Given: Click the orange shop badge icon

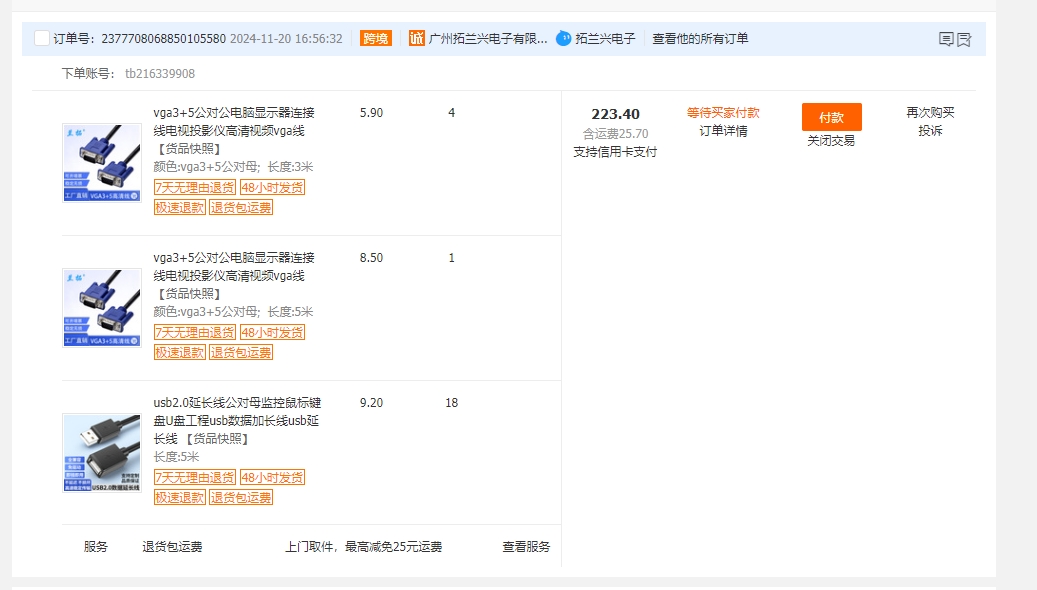Looking at the screenshot, I should click(417, 39).
